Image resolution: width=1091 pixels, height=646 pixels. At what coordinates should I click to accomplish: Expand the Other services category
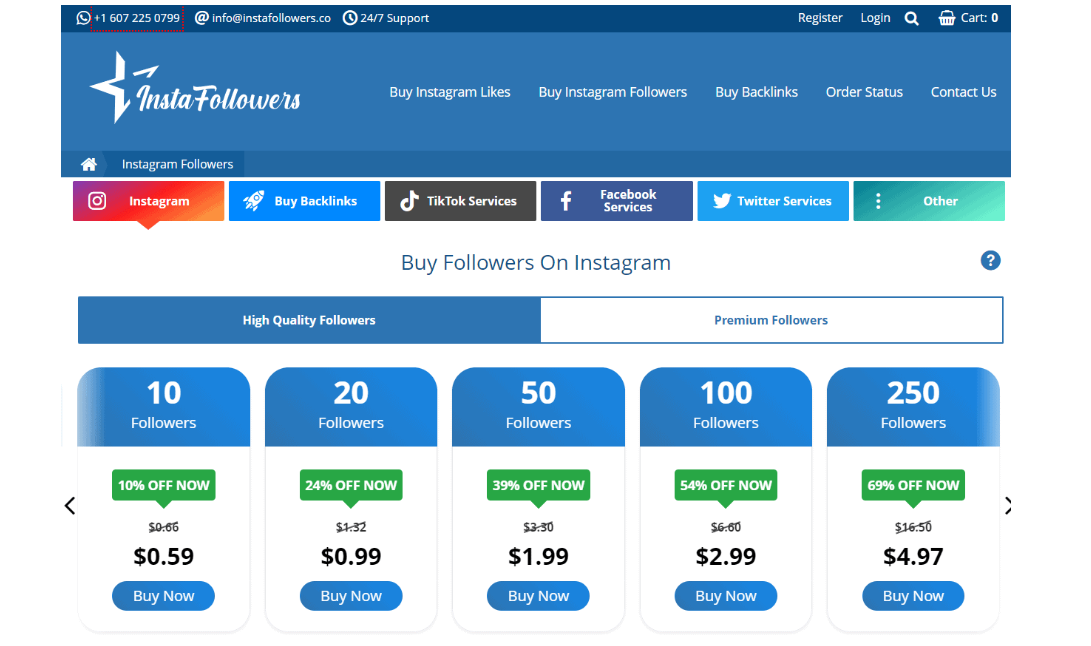tap(929, 201)
